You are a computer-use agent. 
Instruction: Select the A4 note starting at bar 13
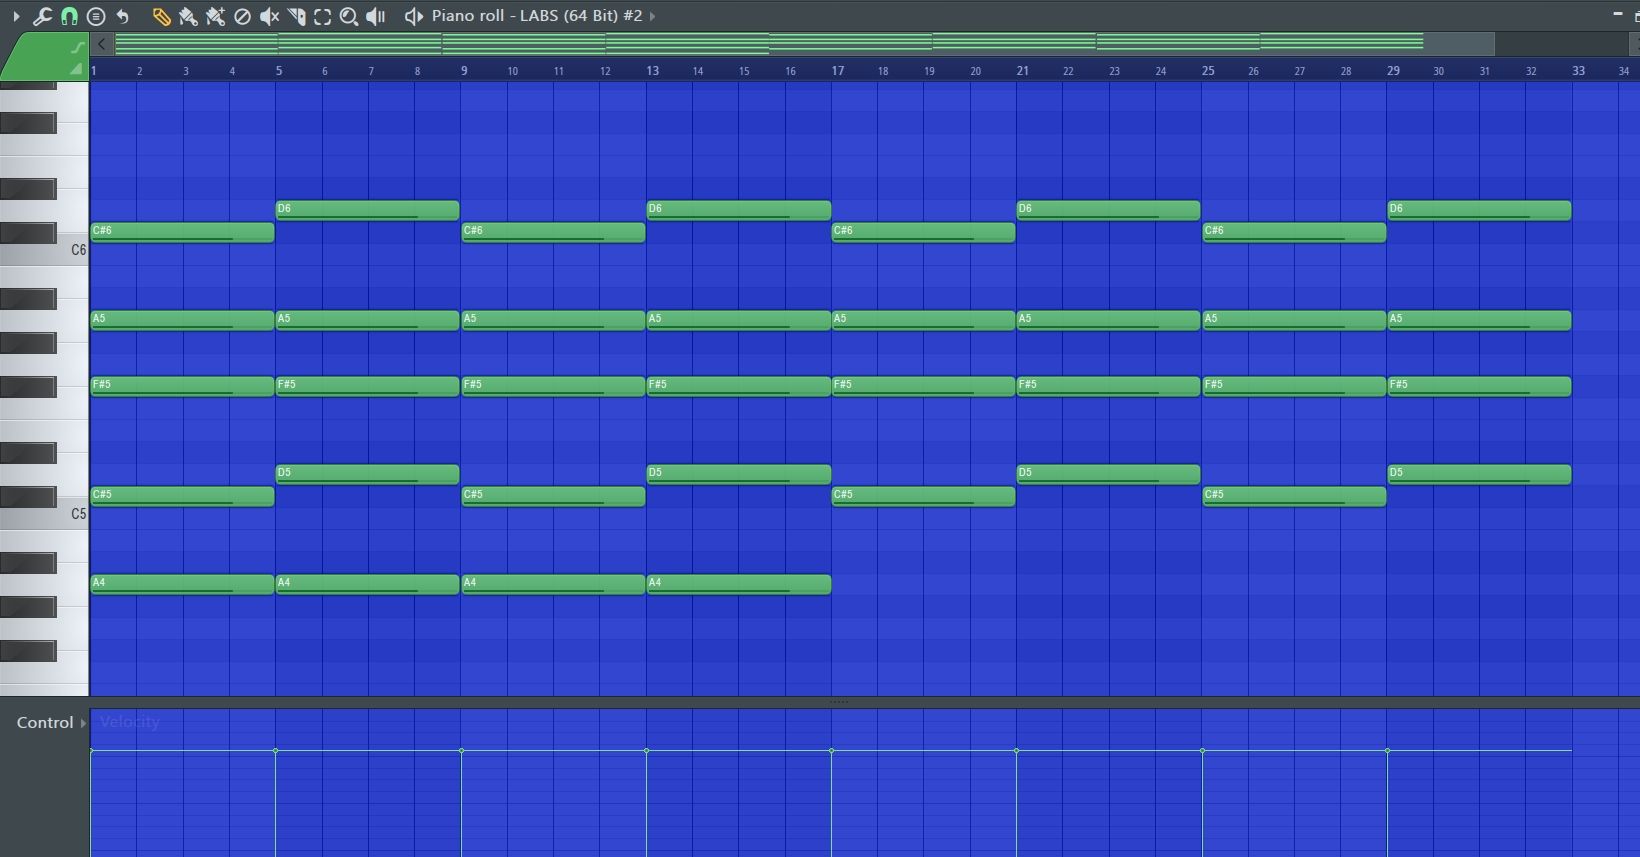pos(739,584)
